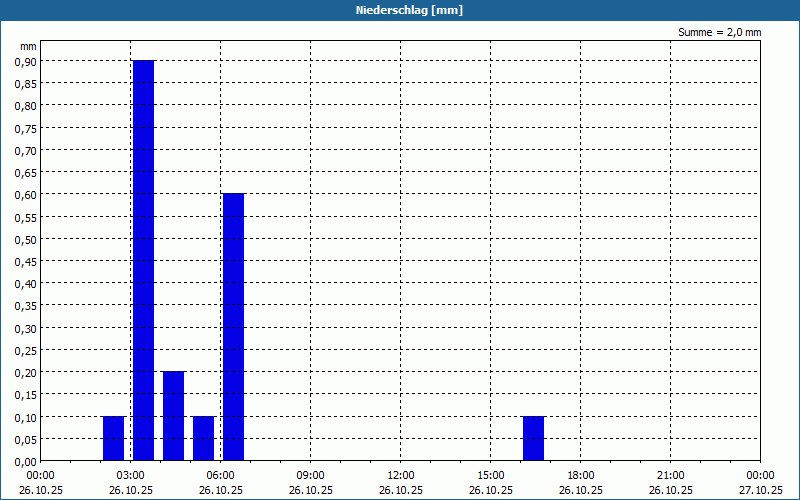
Task: Select the 27.10.25 date label
Action: [760, 490]
